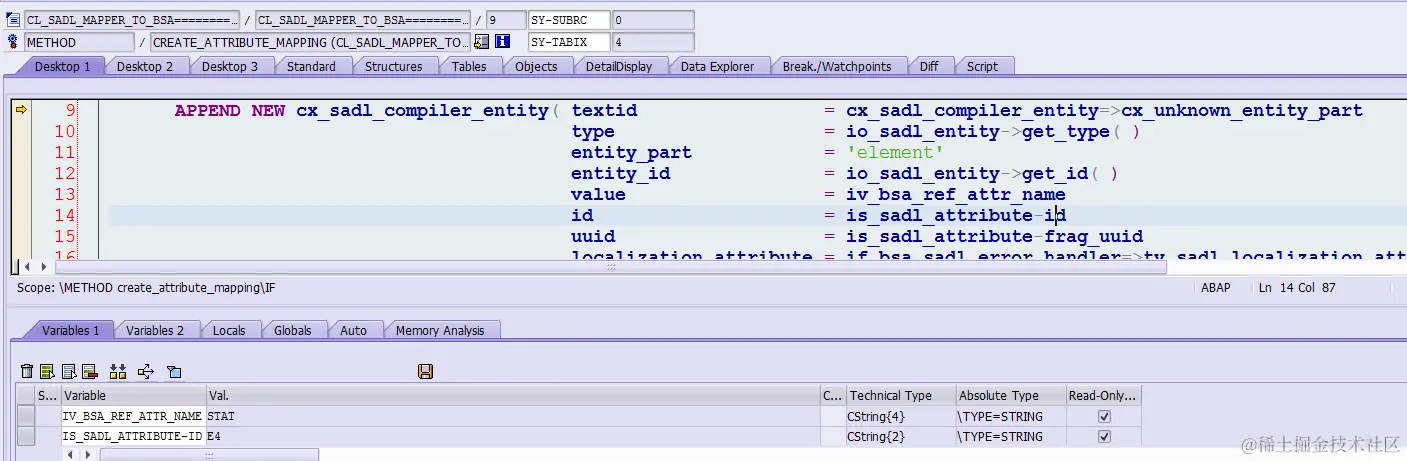Click the Variable column header
1407x461 pixels.
134,396
